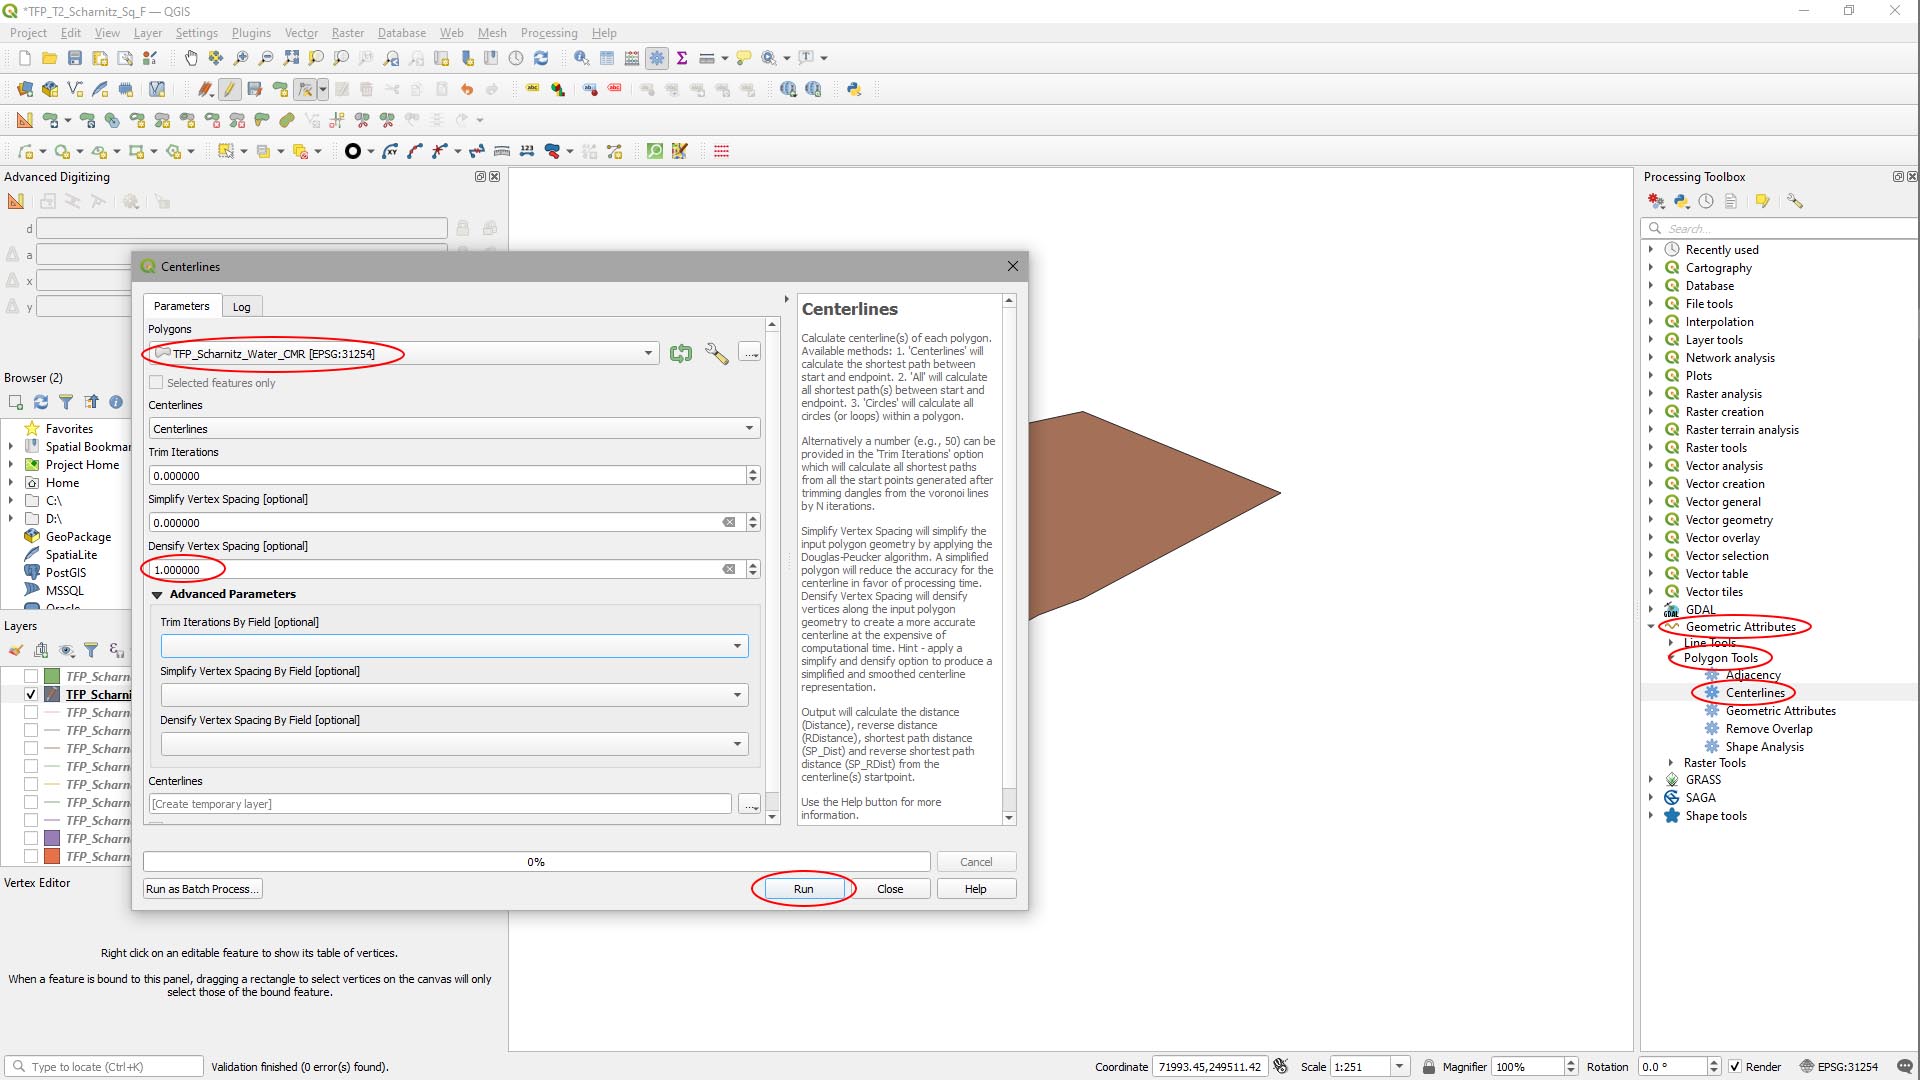Screen dimensions: 1920x1080
Task: Click the Run button
Action: (x=804, y=889)
